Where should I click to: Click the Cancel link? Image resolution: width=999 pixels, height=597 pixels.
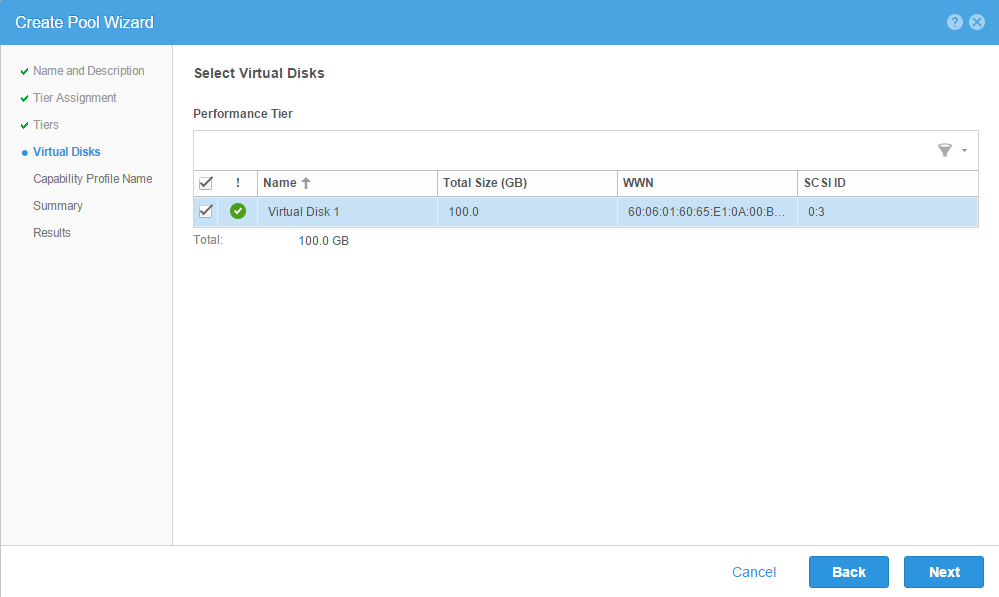[x=754, y=572]
